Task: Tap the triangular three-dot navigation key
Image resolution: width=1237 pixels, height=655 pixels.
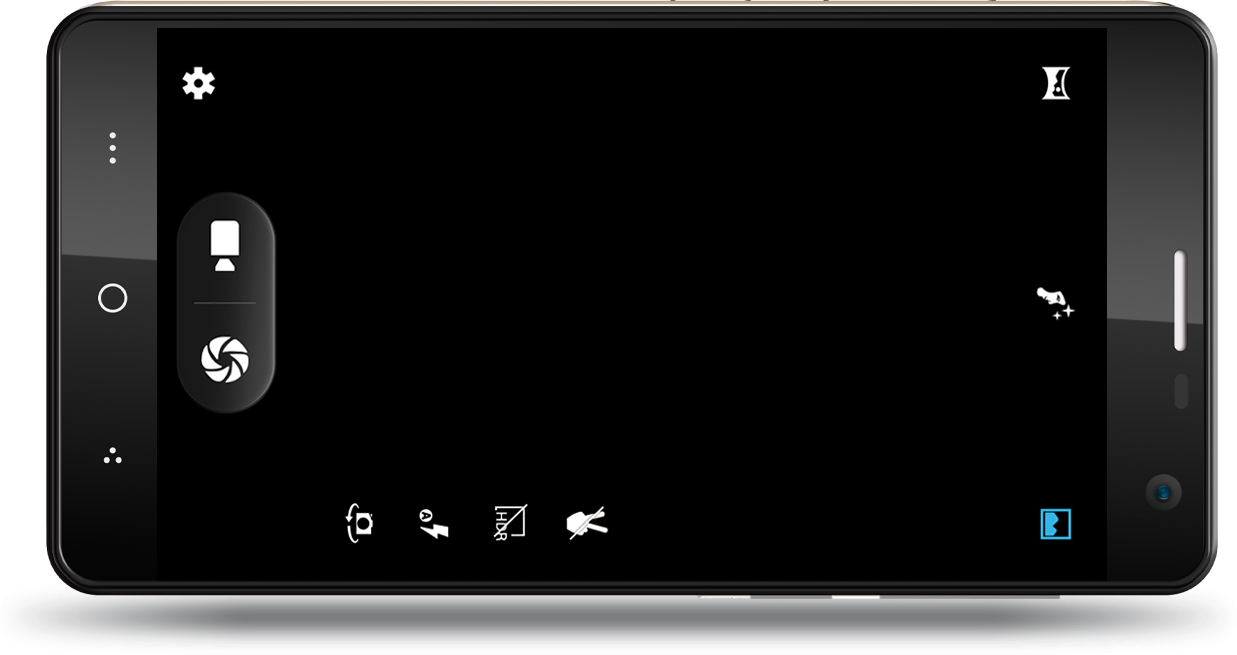Action: (113, 456)
